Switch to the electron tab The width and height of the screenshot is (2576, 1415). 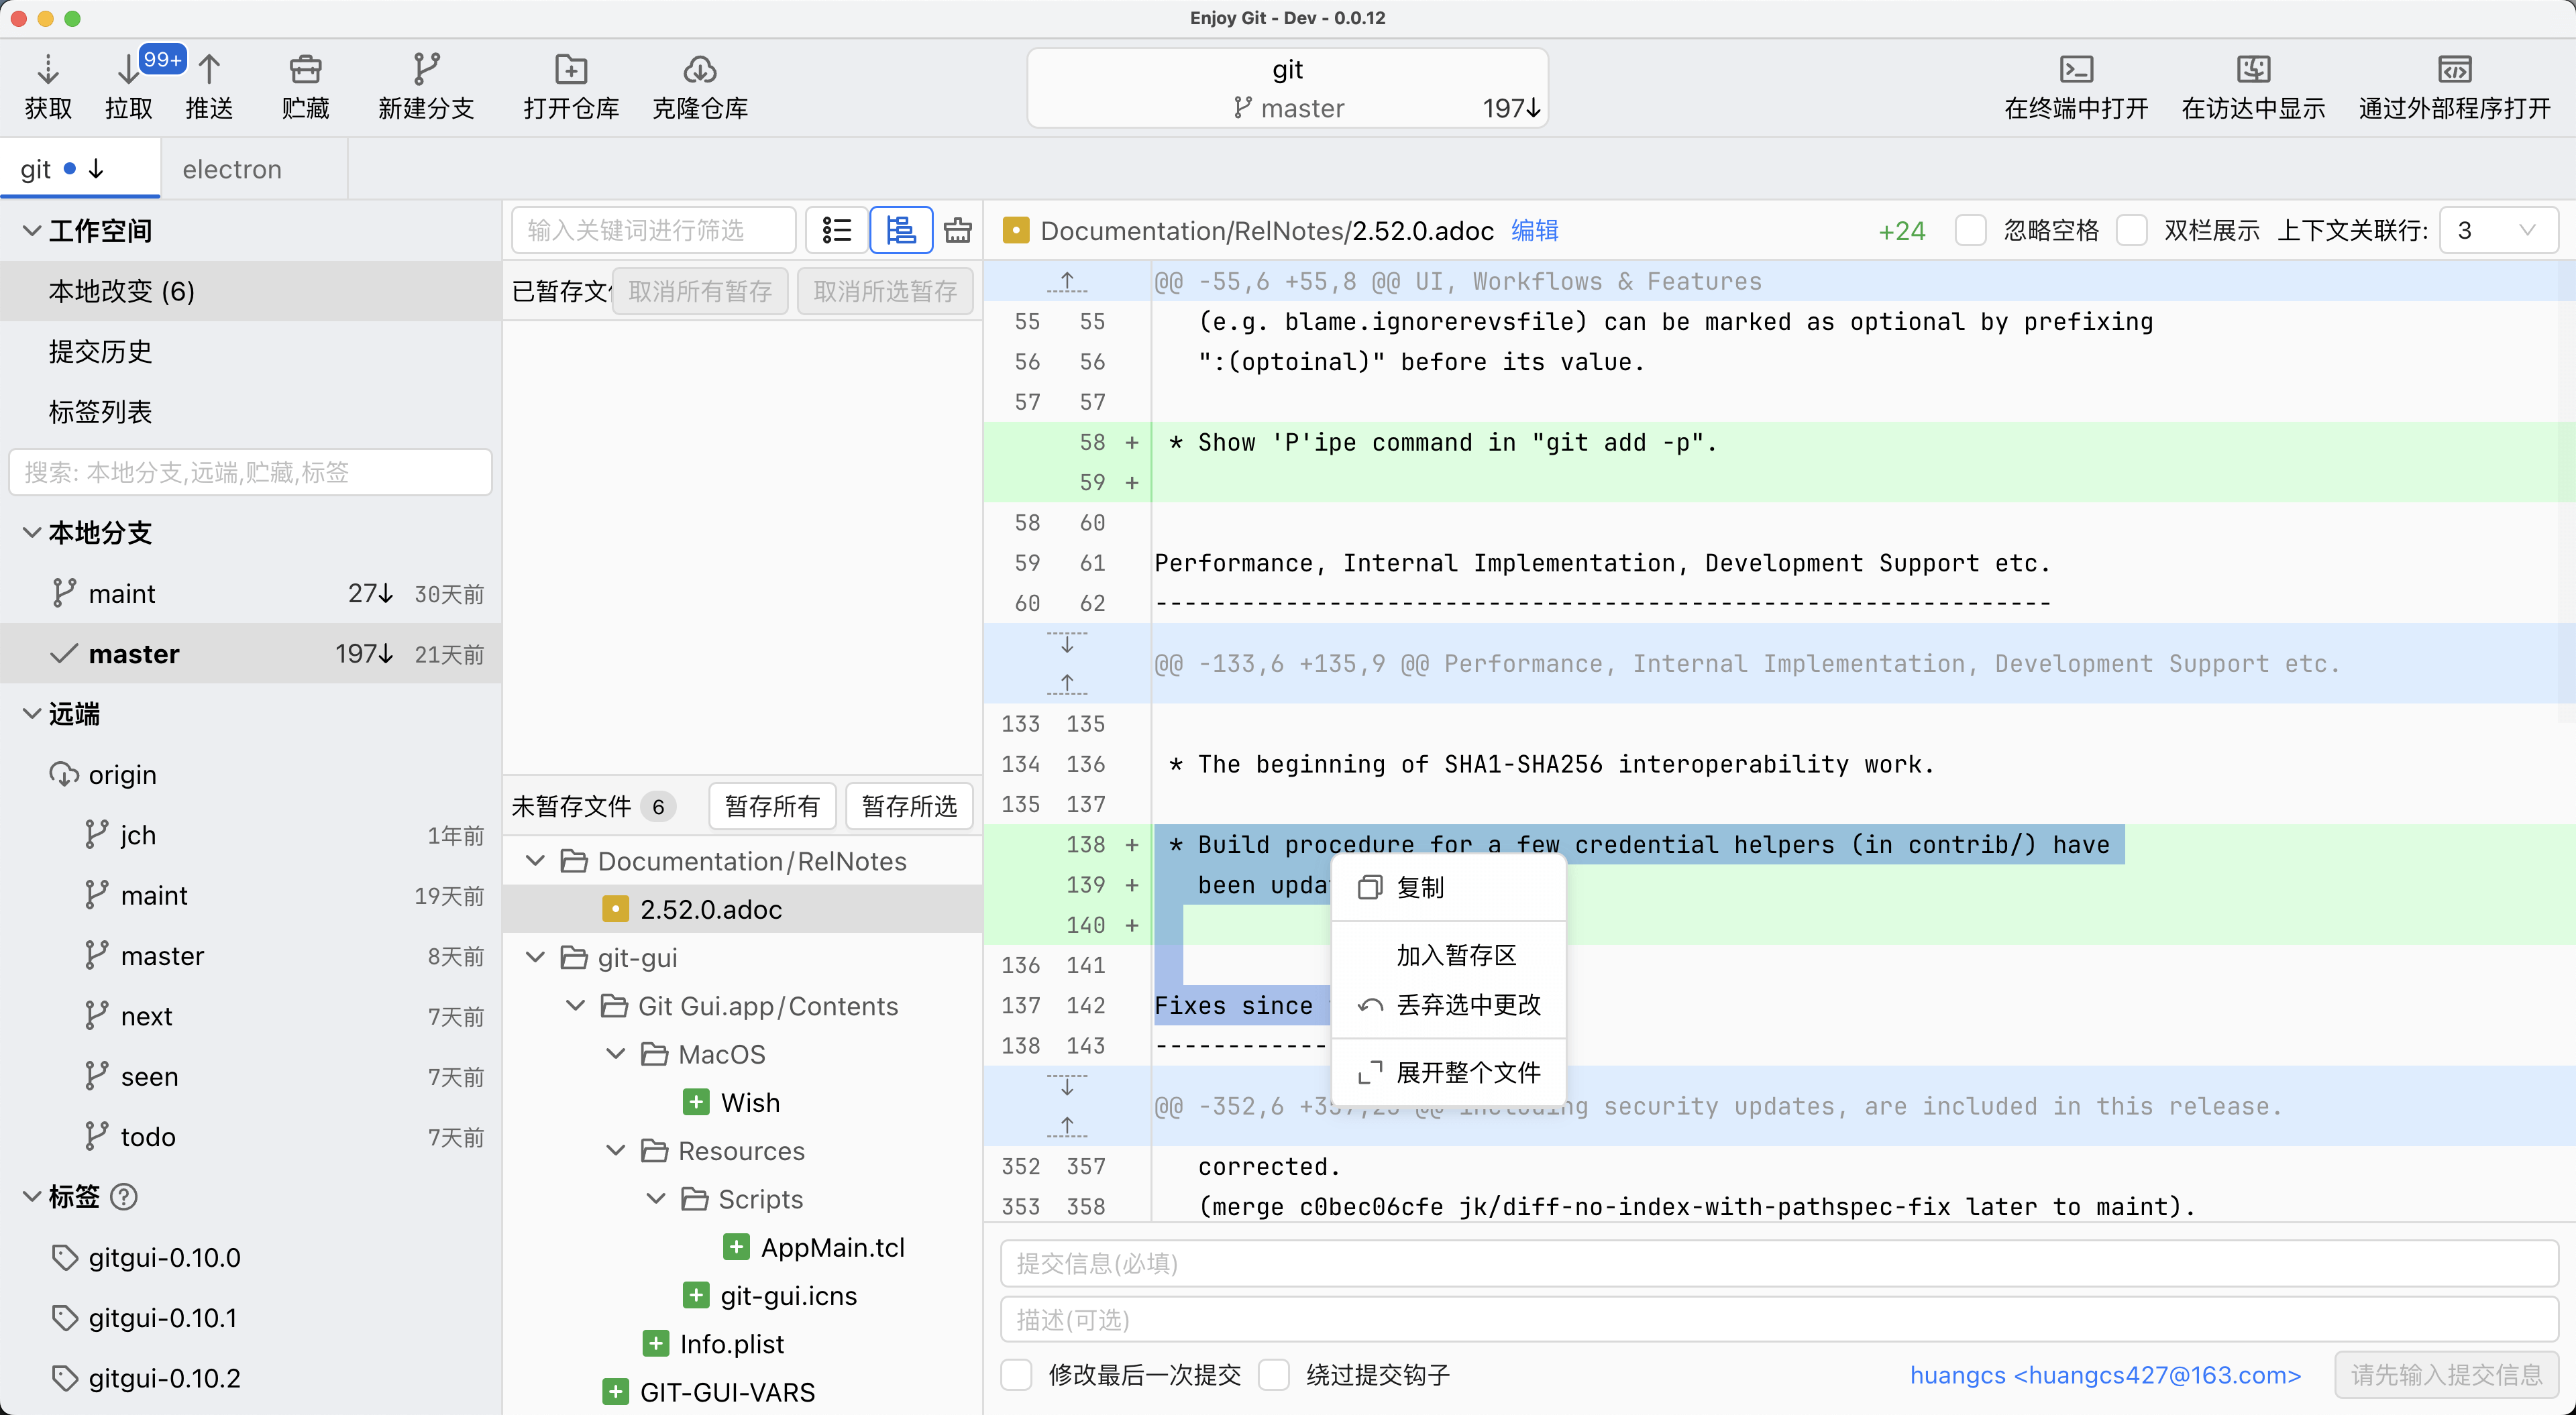tap(231, 168)
